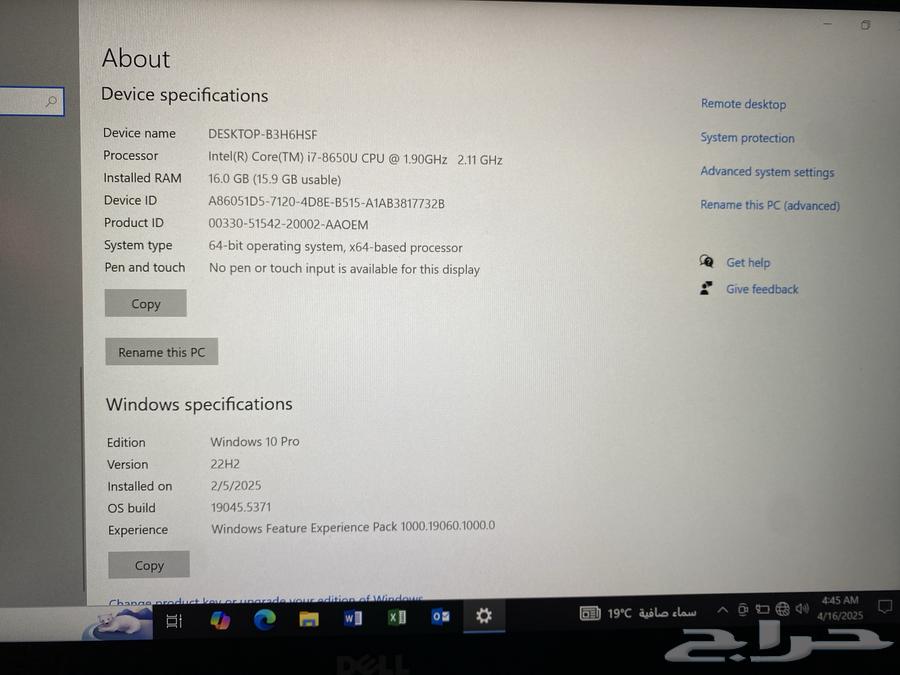Click the Get help chat icon
900x675 pixels.
coord(707,262)
